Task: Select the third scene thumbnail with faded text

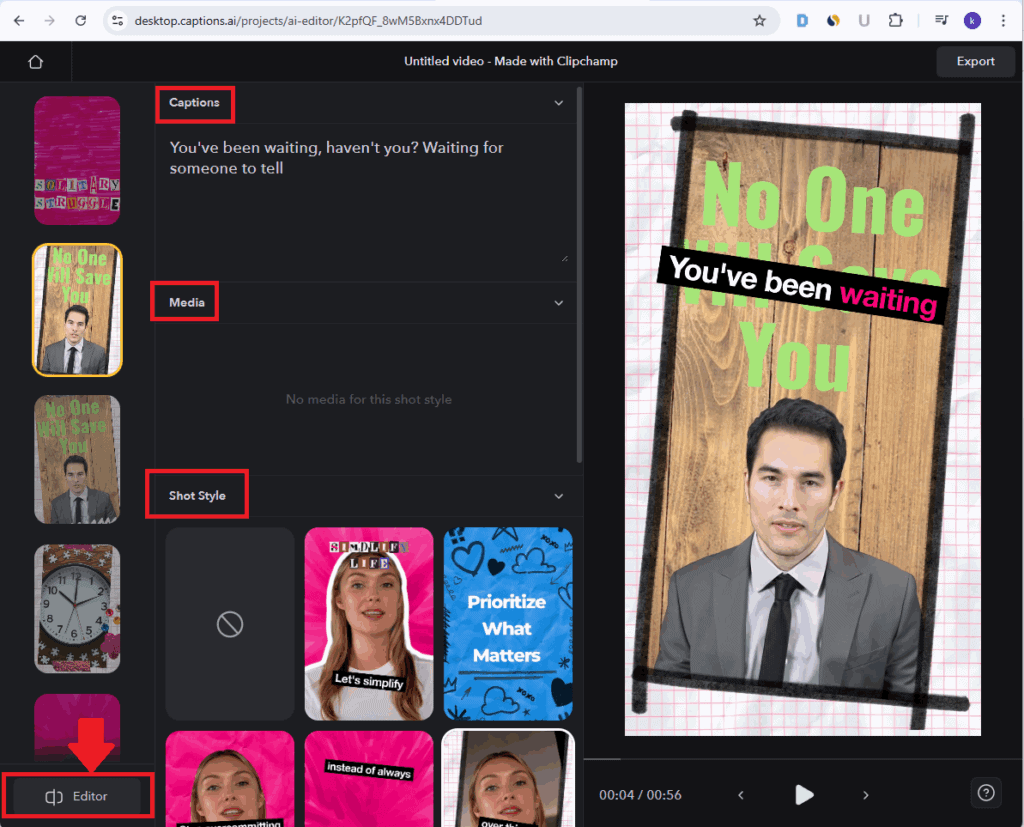Action: tap(77, 459)
